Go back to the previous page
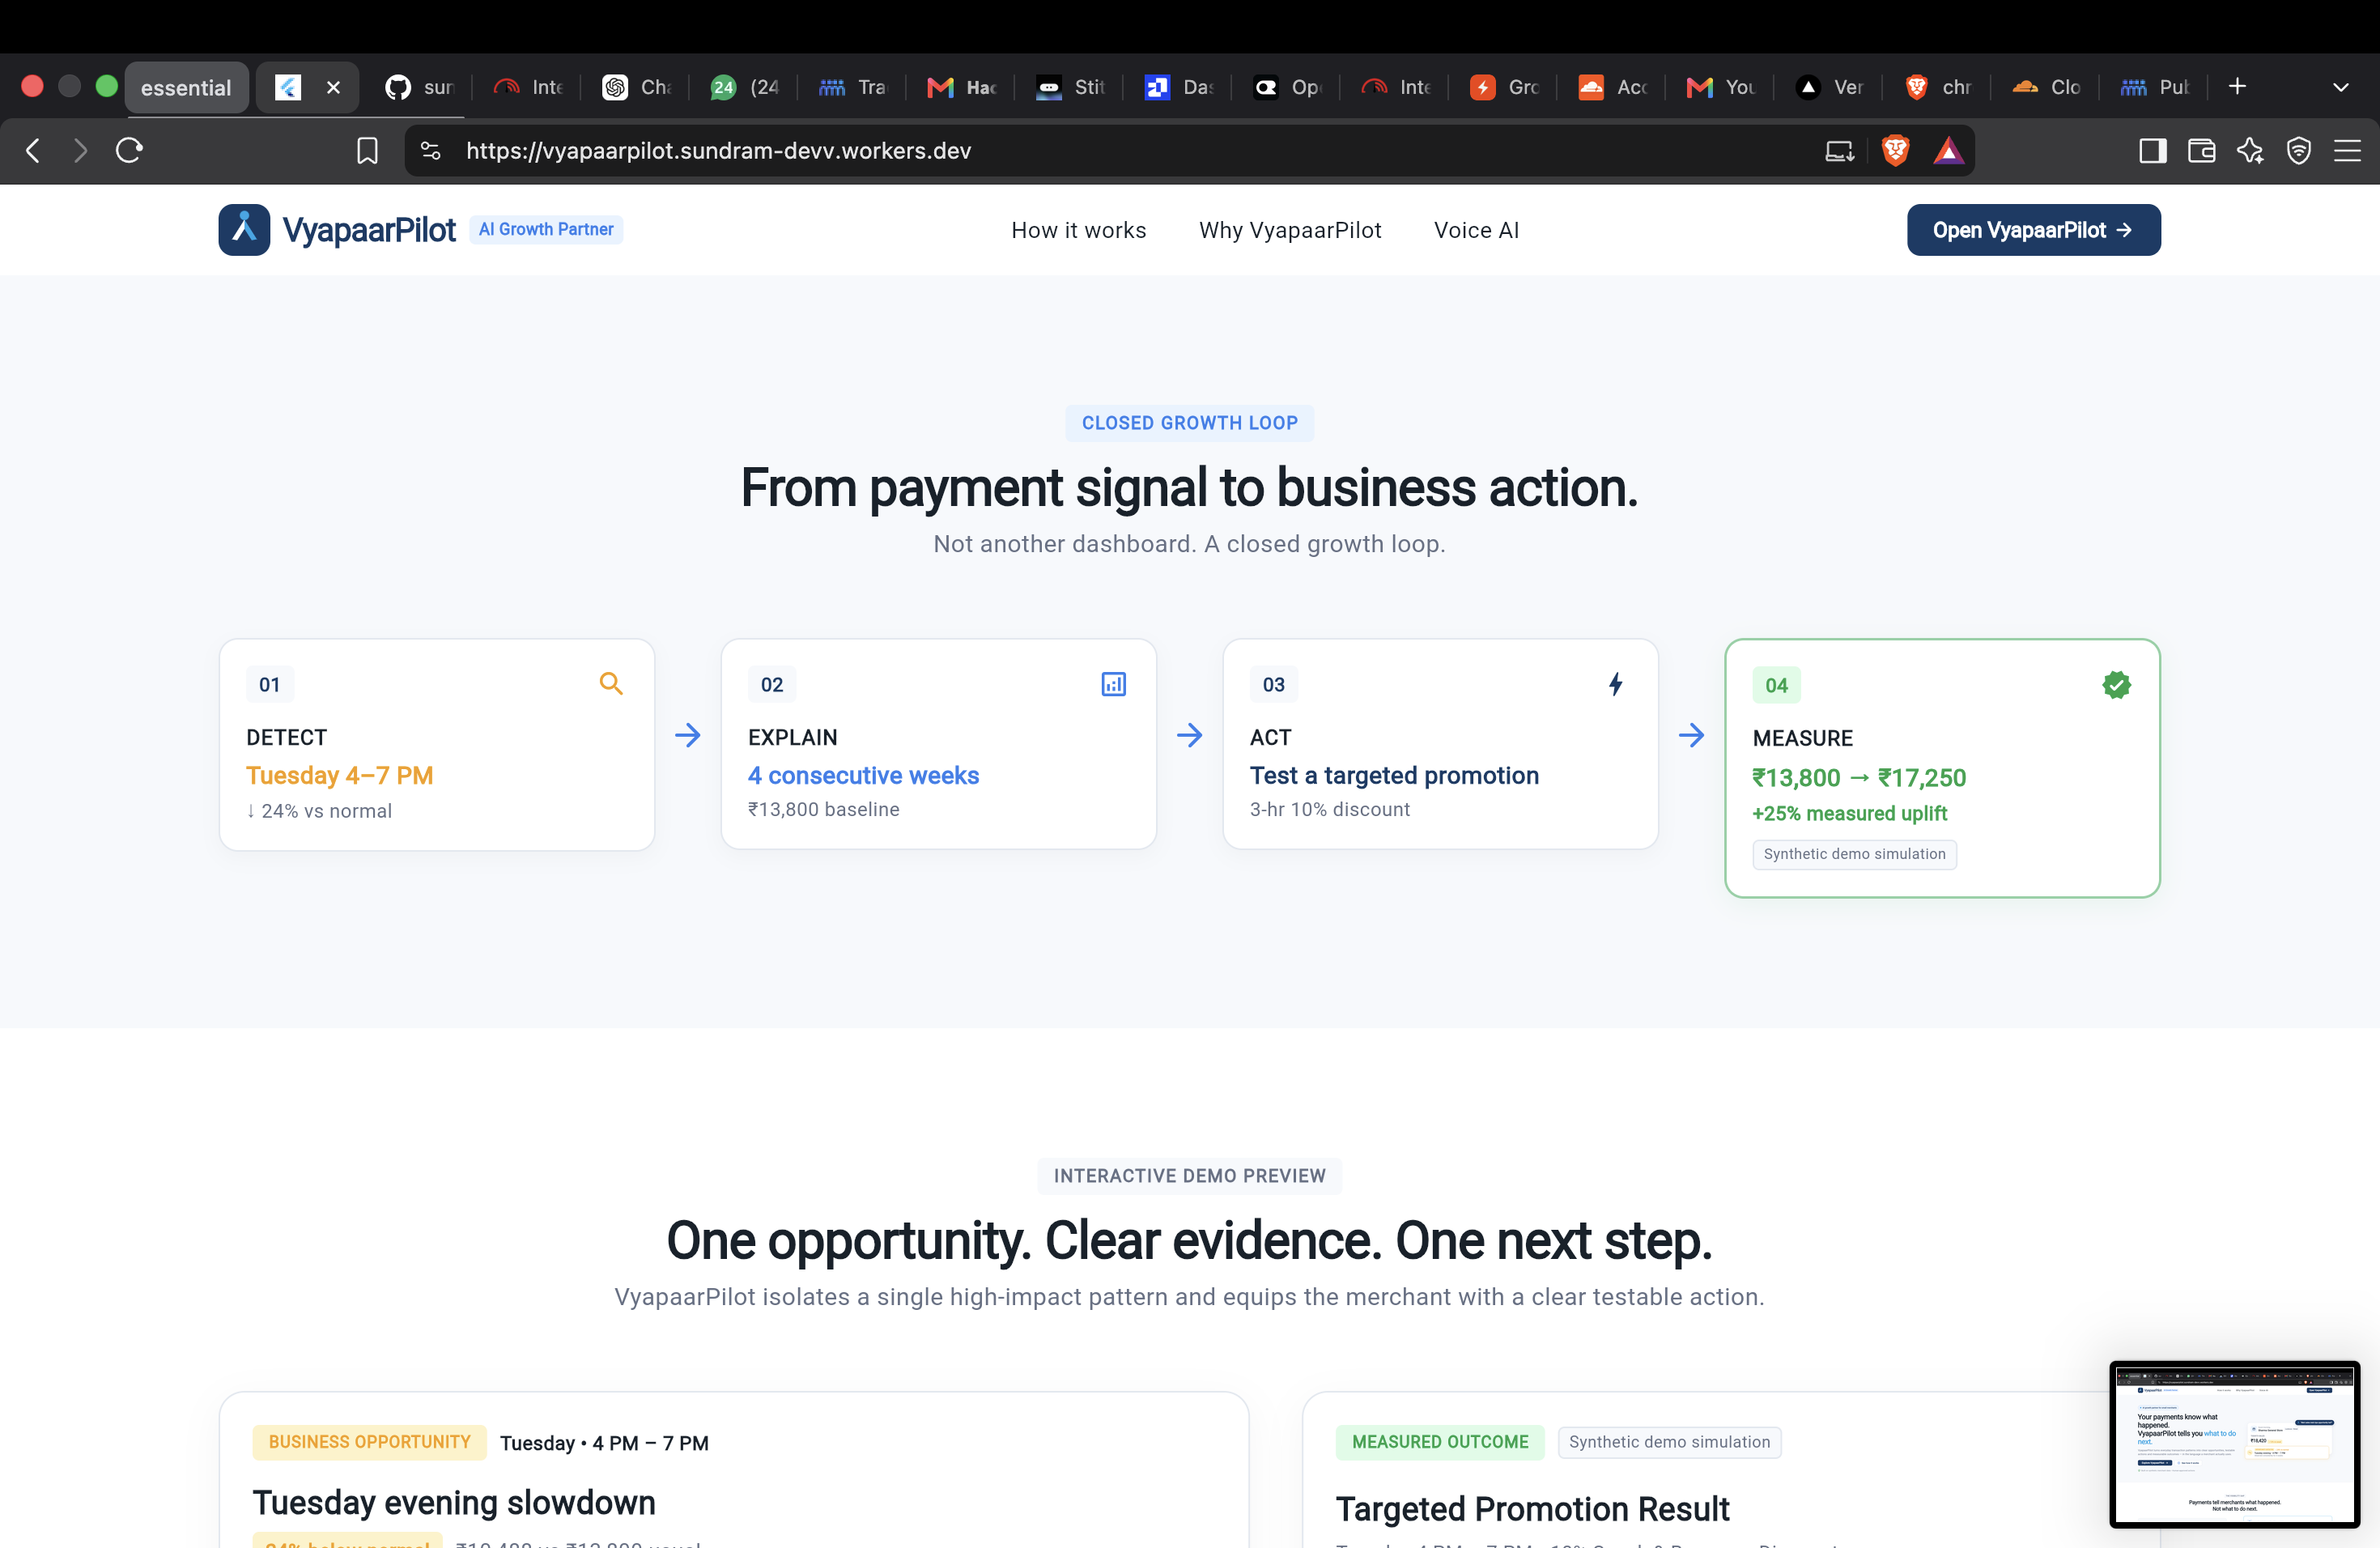Screen dimensions: 2380x1548 pos(33,151)
